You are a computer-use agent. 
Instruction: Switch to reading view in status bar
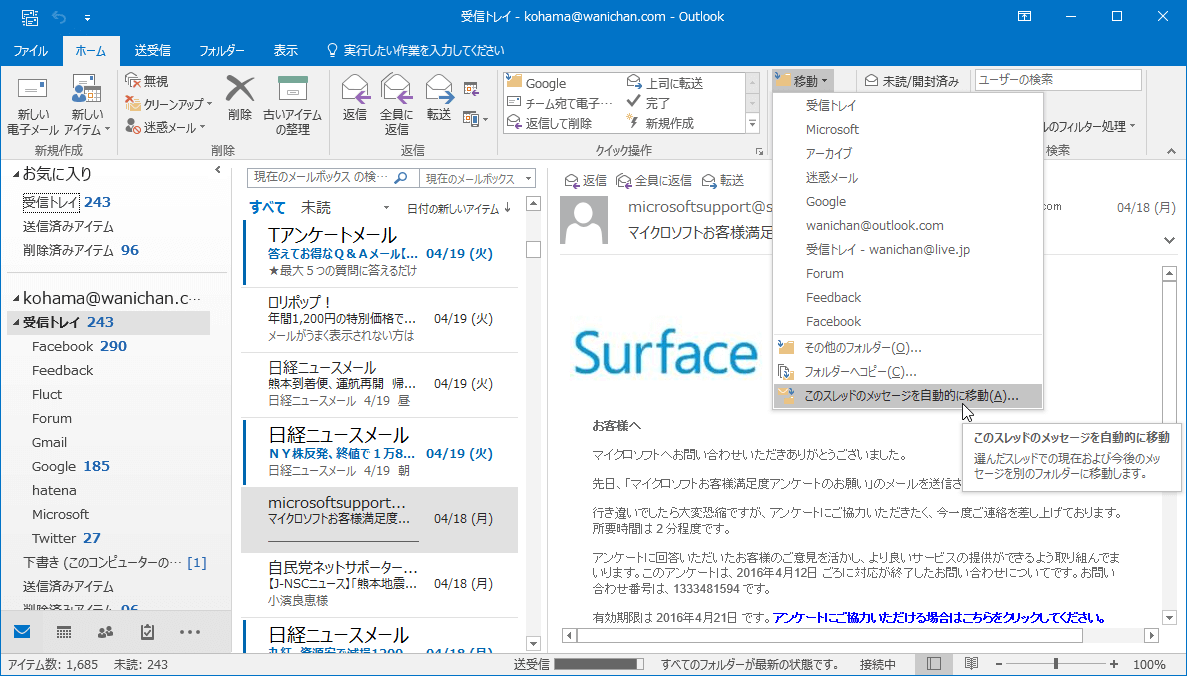[971, 664]
